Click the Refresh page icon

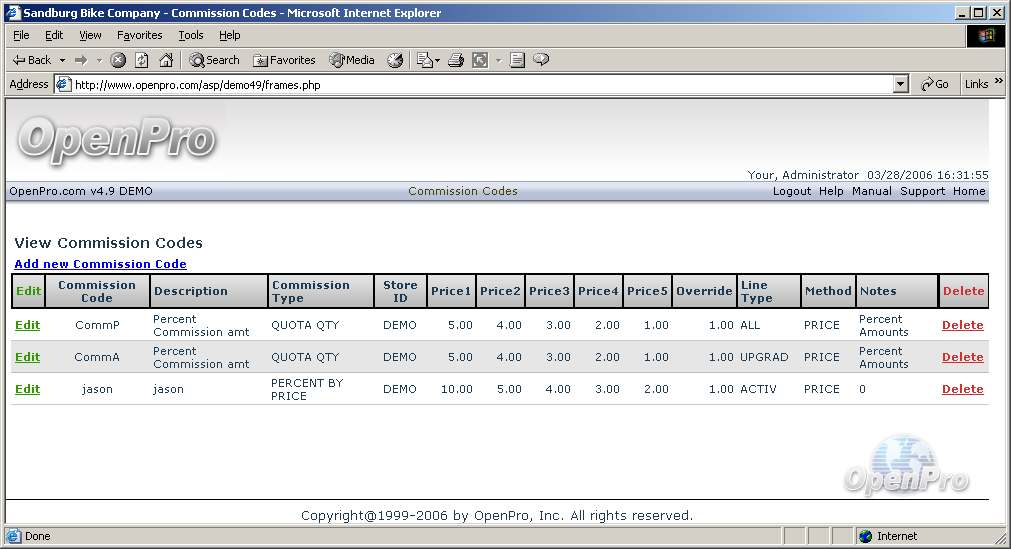[142, 60]
